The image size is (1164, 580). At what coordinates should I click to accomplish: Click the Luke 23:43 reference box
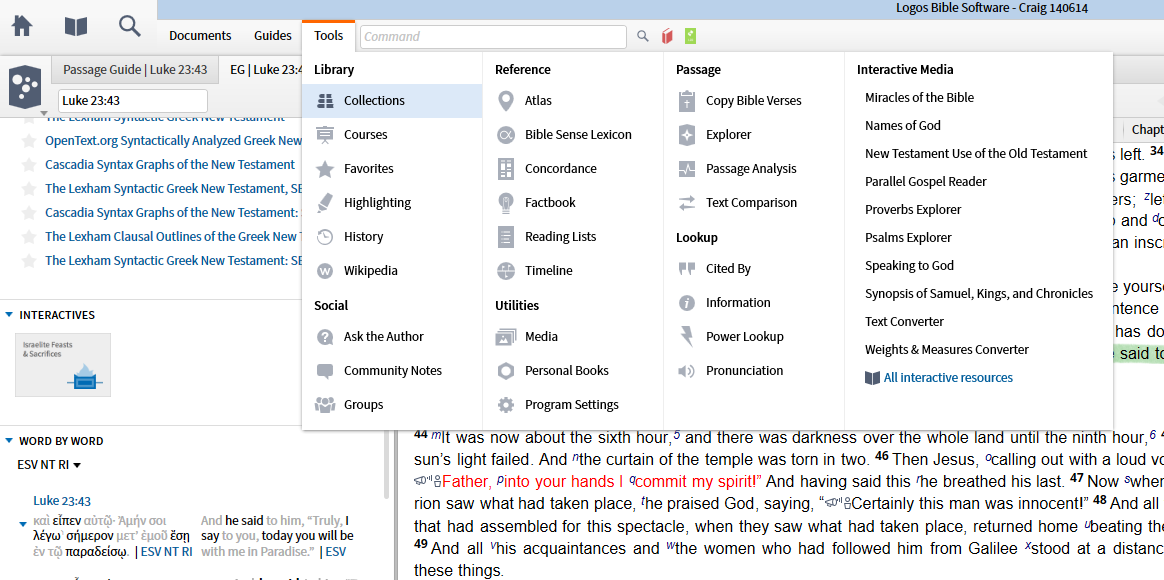(133, 101)
